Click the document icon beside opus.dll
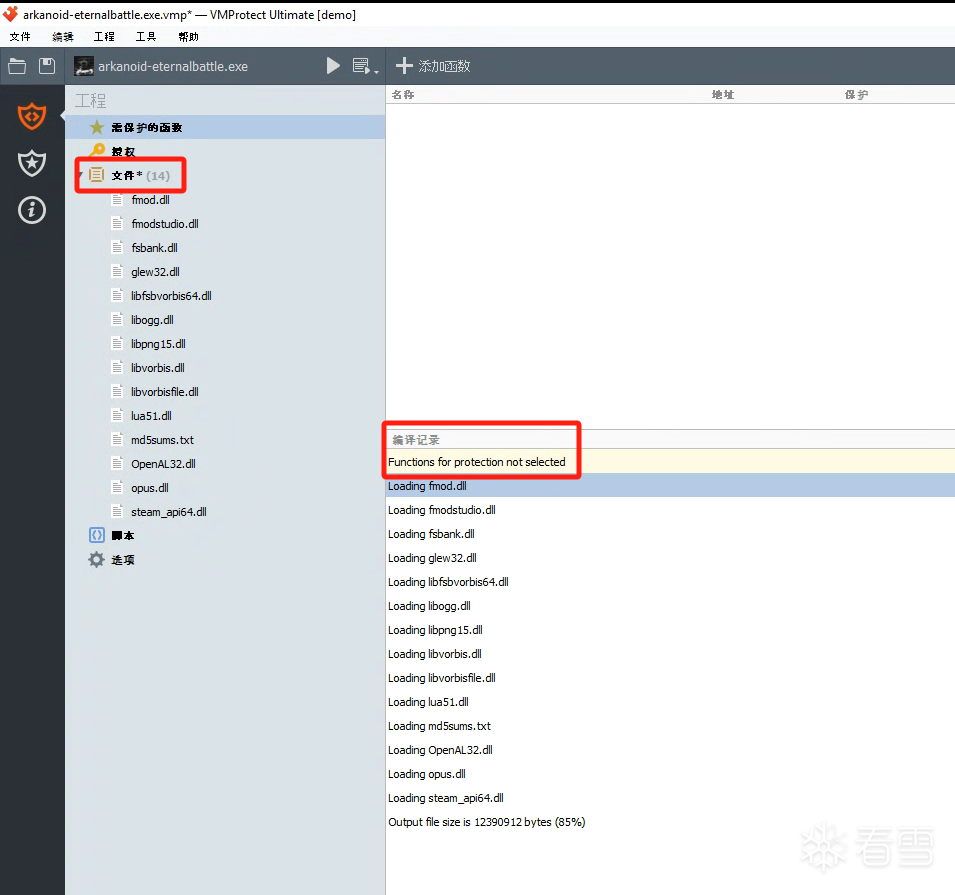Viewport: 955px width, 895px height. tap(117, 487)
